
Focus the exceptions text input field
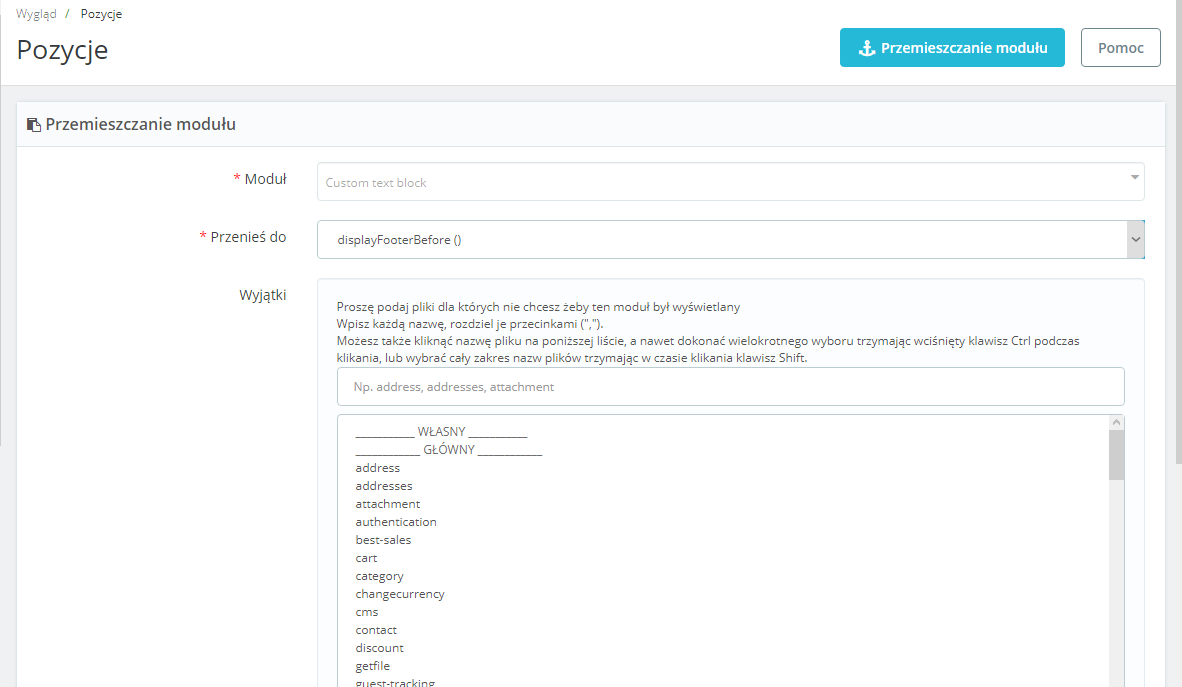730,387
